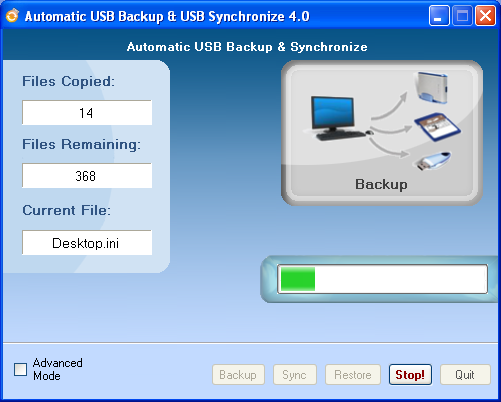Screen dimensions: 501x402
Task: Click the Restore button
Action: 353,375
